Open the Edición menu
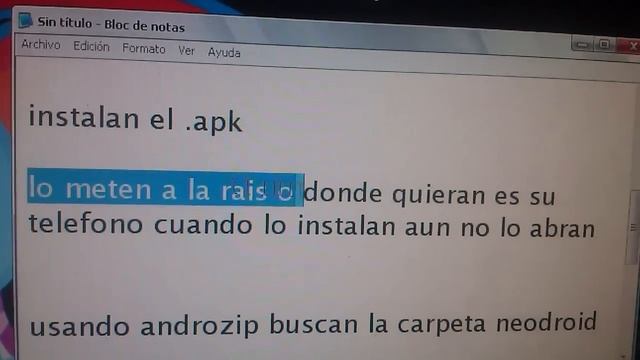 (91, 47)
